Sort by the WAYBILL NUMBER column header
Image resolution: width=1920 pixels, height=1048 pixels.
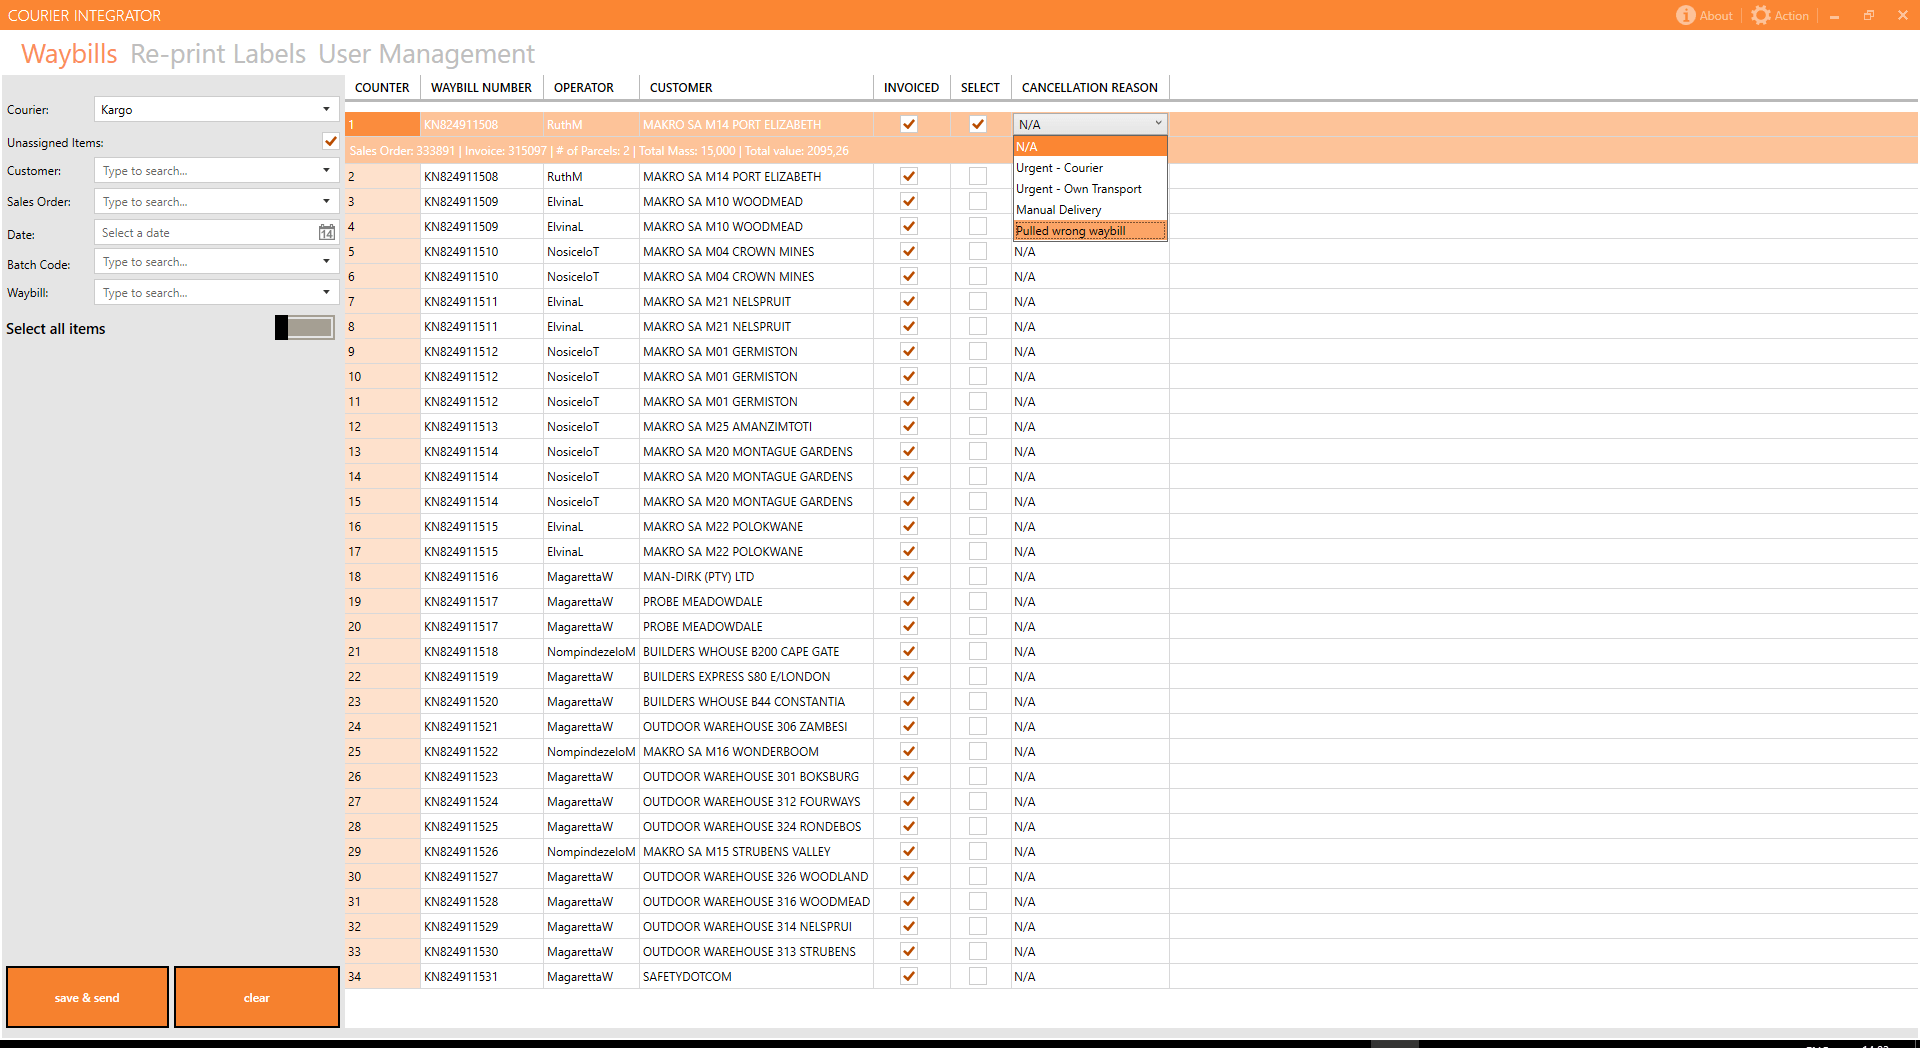coord(481,88)
